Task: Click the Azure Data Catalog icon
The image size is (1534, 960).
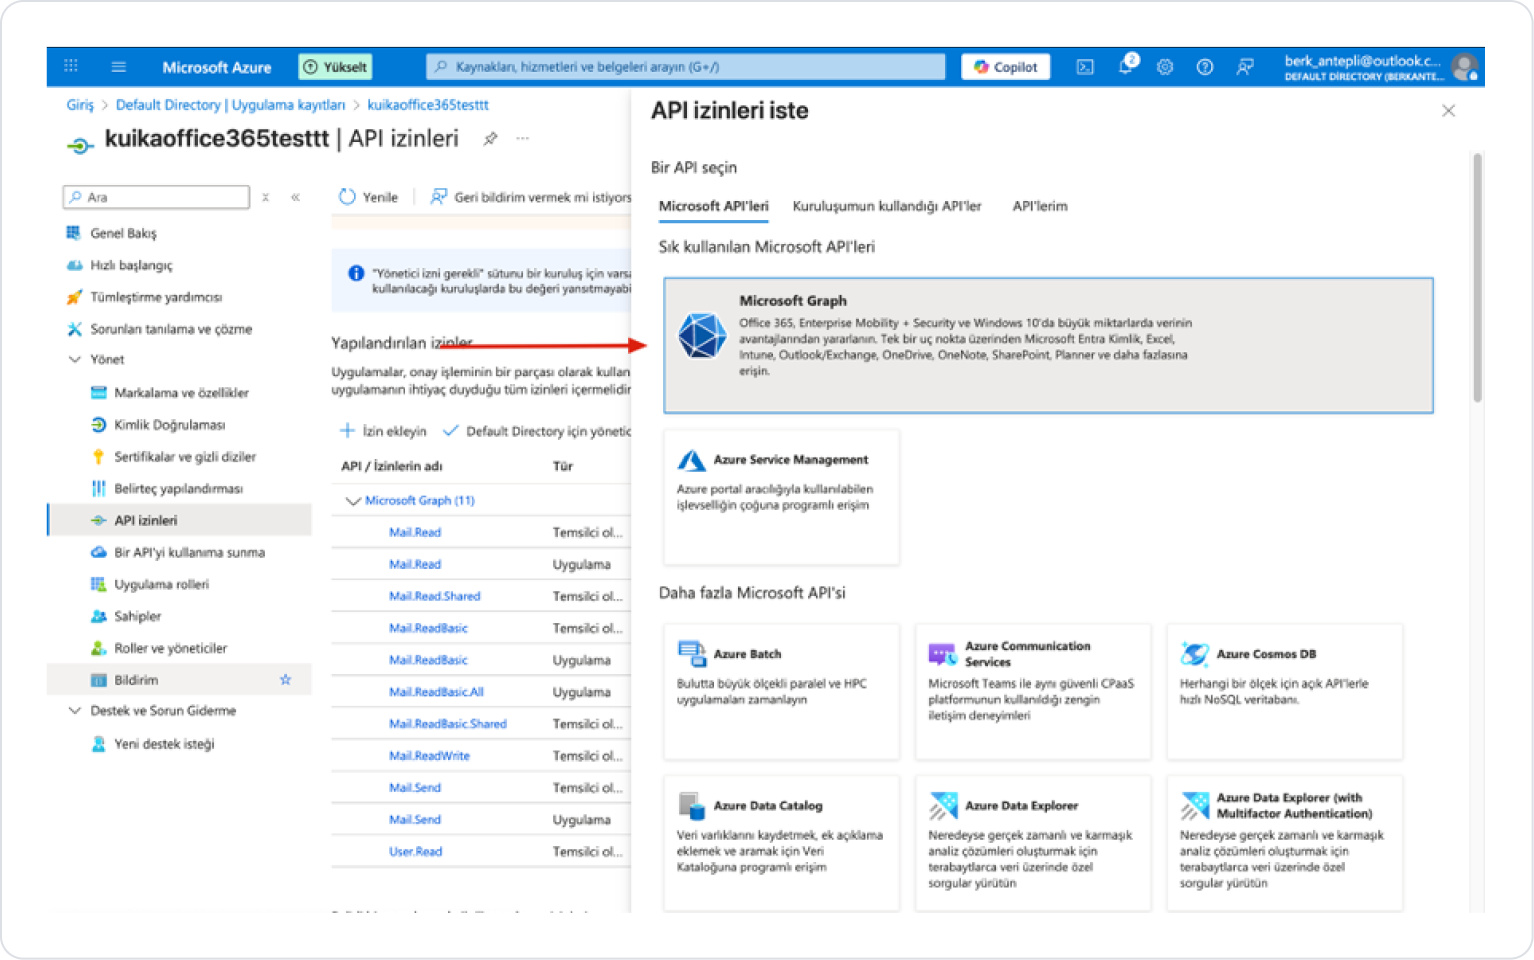Action: (x=691, y=806)
